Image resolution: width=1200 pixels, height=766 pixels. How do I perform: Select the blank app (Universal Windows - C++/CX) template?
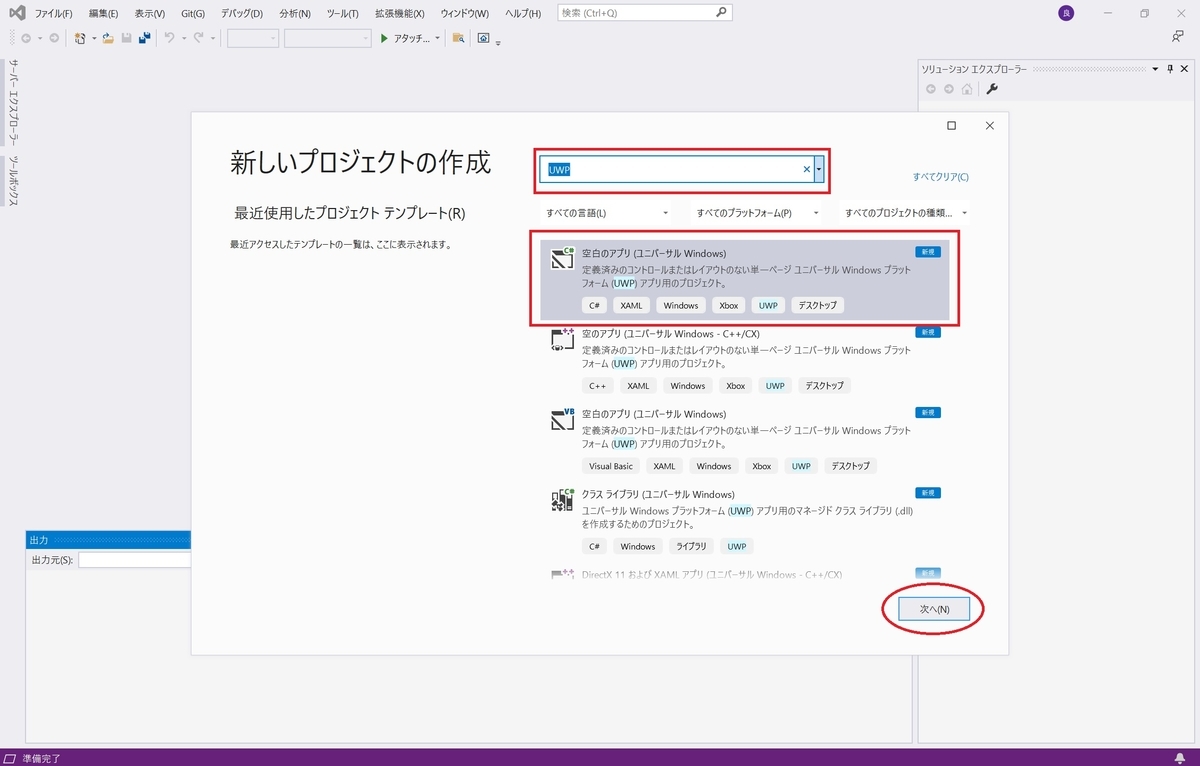(745, 361)
